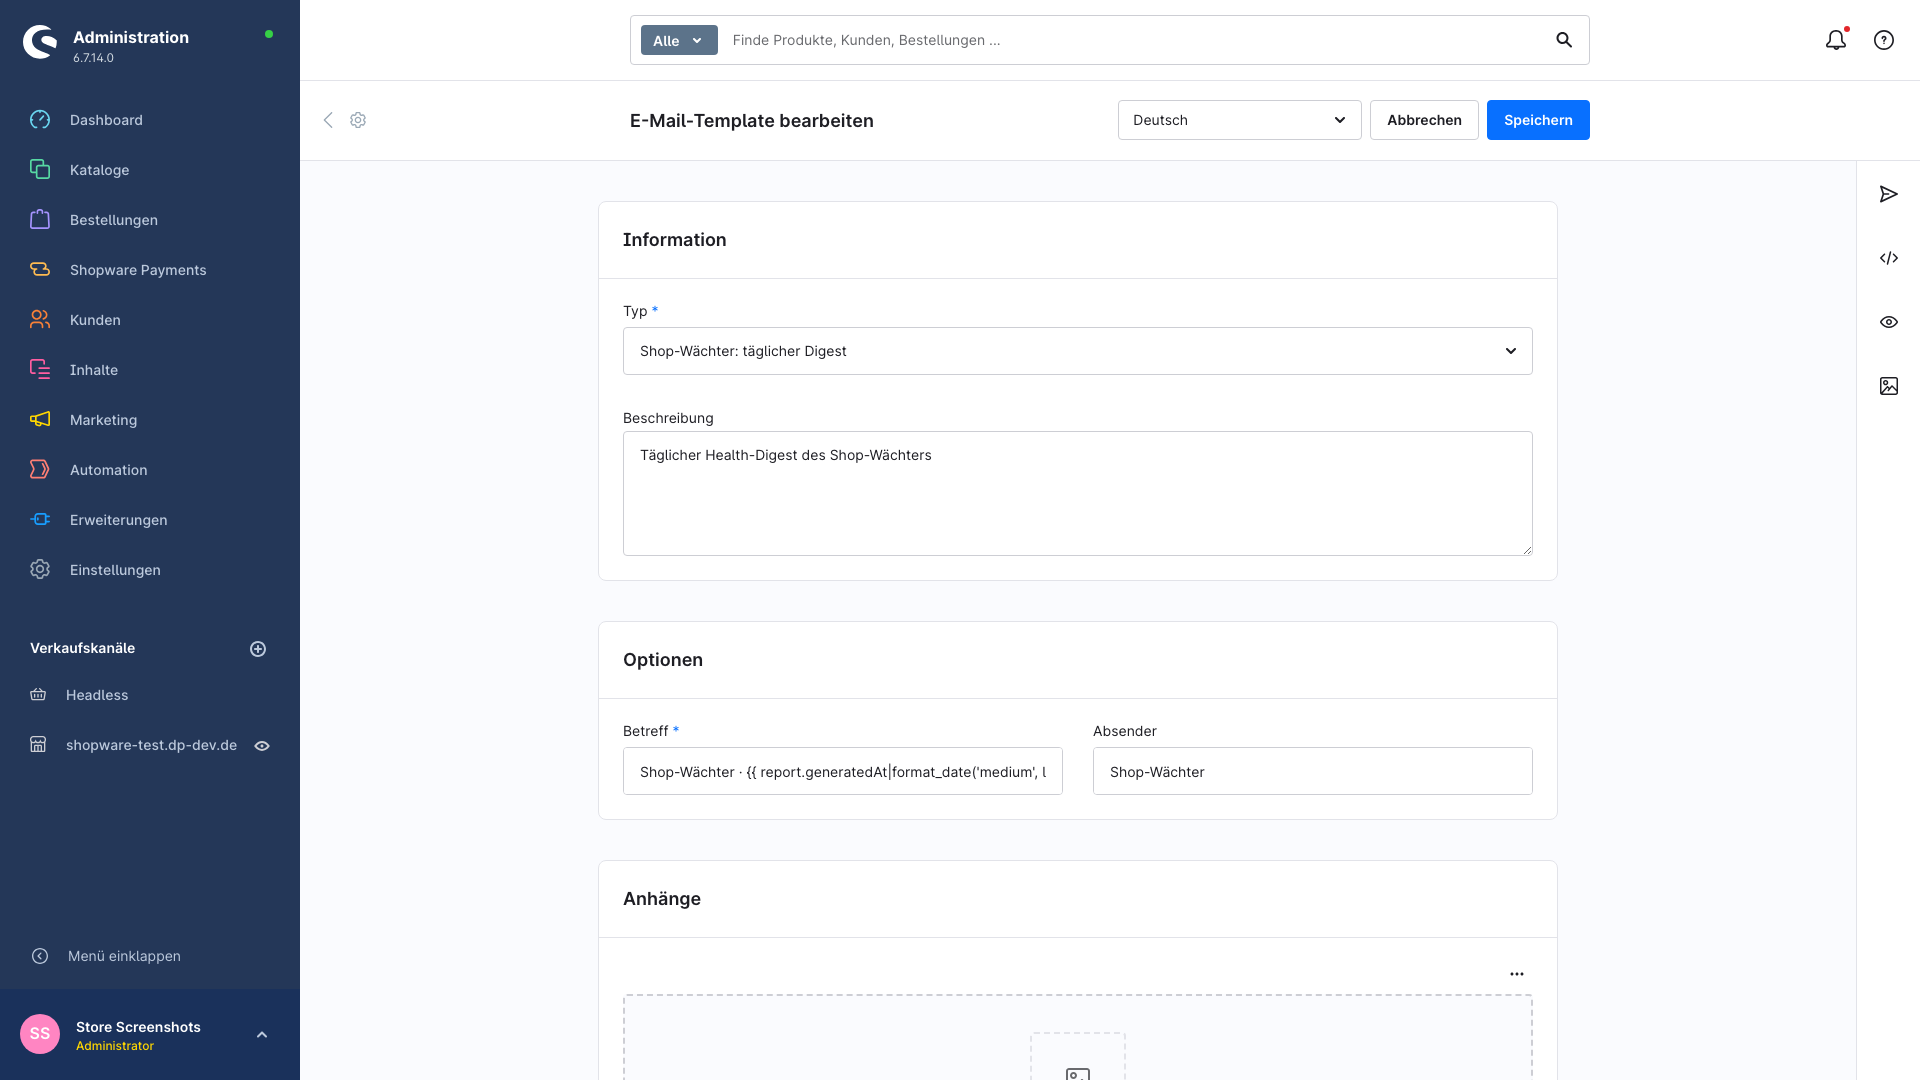1920x1080 pixels.
Task: Open shopware-test.dp-dev.de sales channel
Action: (x=151, y=745)
